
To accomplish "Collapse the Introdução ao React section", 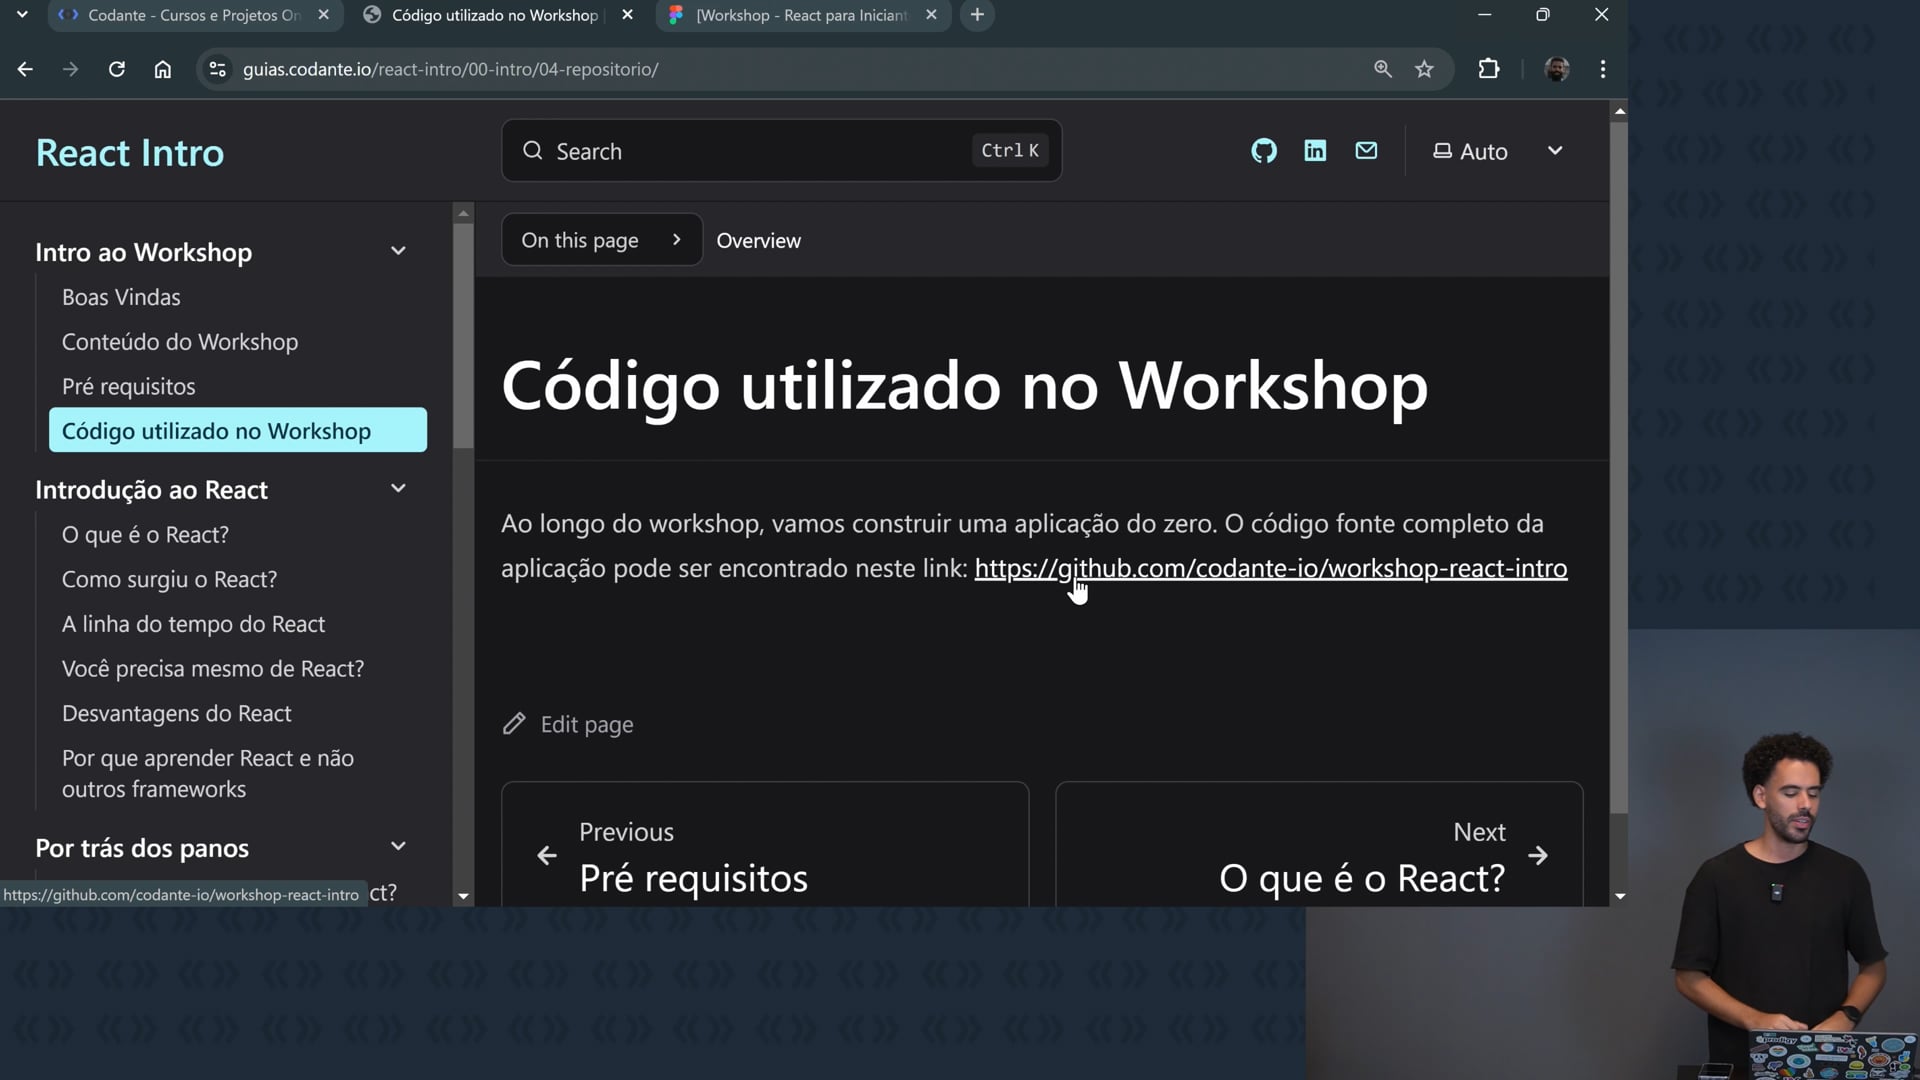I will pos(398,489).
